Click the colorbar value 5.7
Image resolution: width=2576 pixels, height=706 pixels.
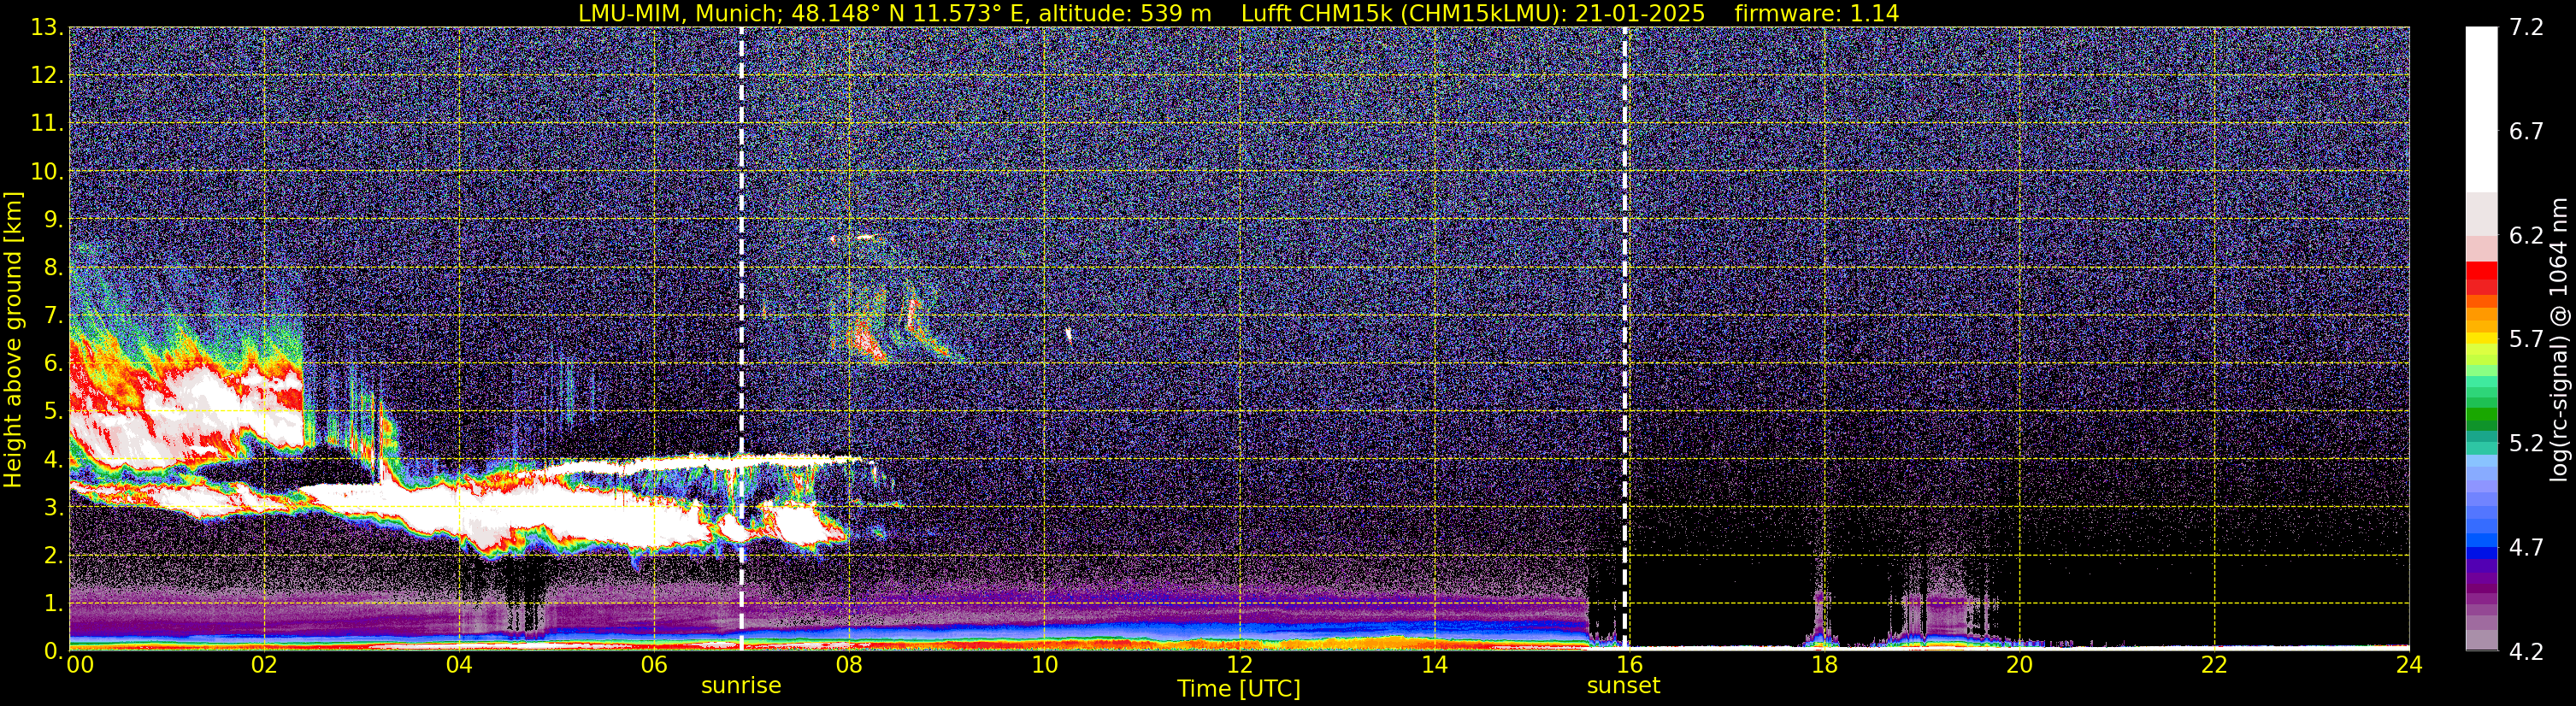tap(2526, 340)
